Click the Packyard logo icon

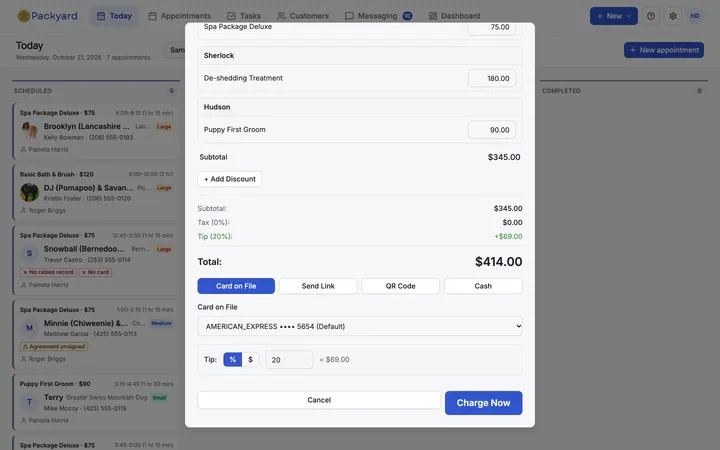click(x=23, y=16)
